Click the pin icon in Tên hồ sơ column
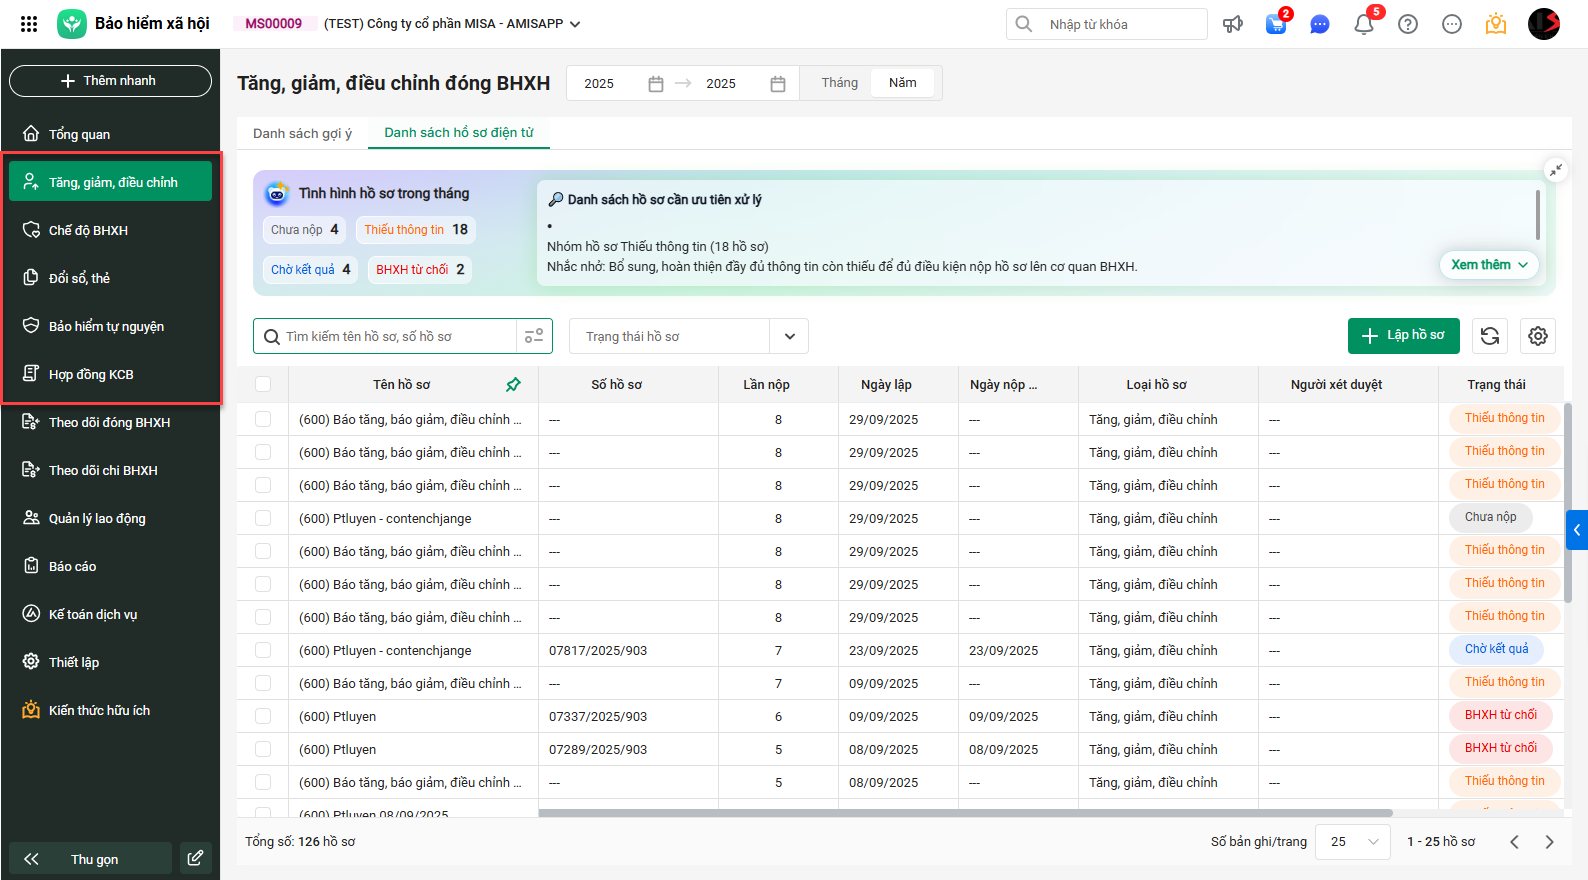Screen dimensions: 1588x880 click(x=513, y=385)
